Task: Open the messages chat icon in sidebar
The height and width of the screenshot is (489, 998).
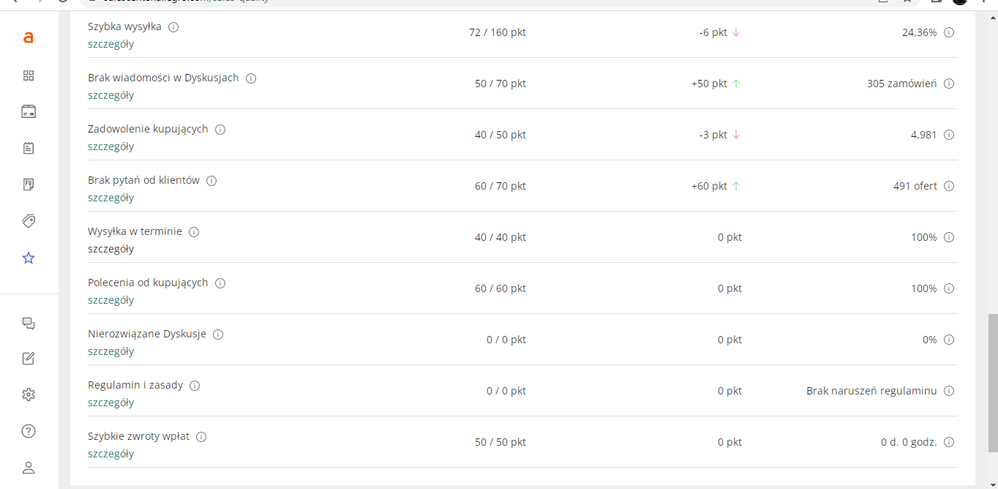Action: (x=28, y=323)
